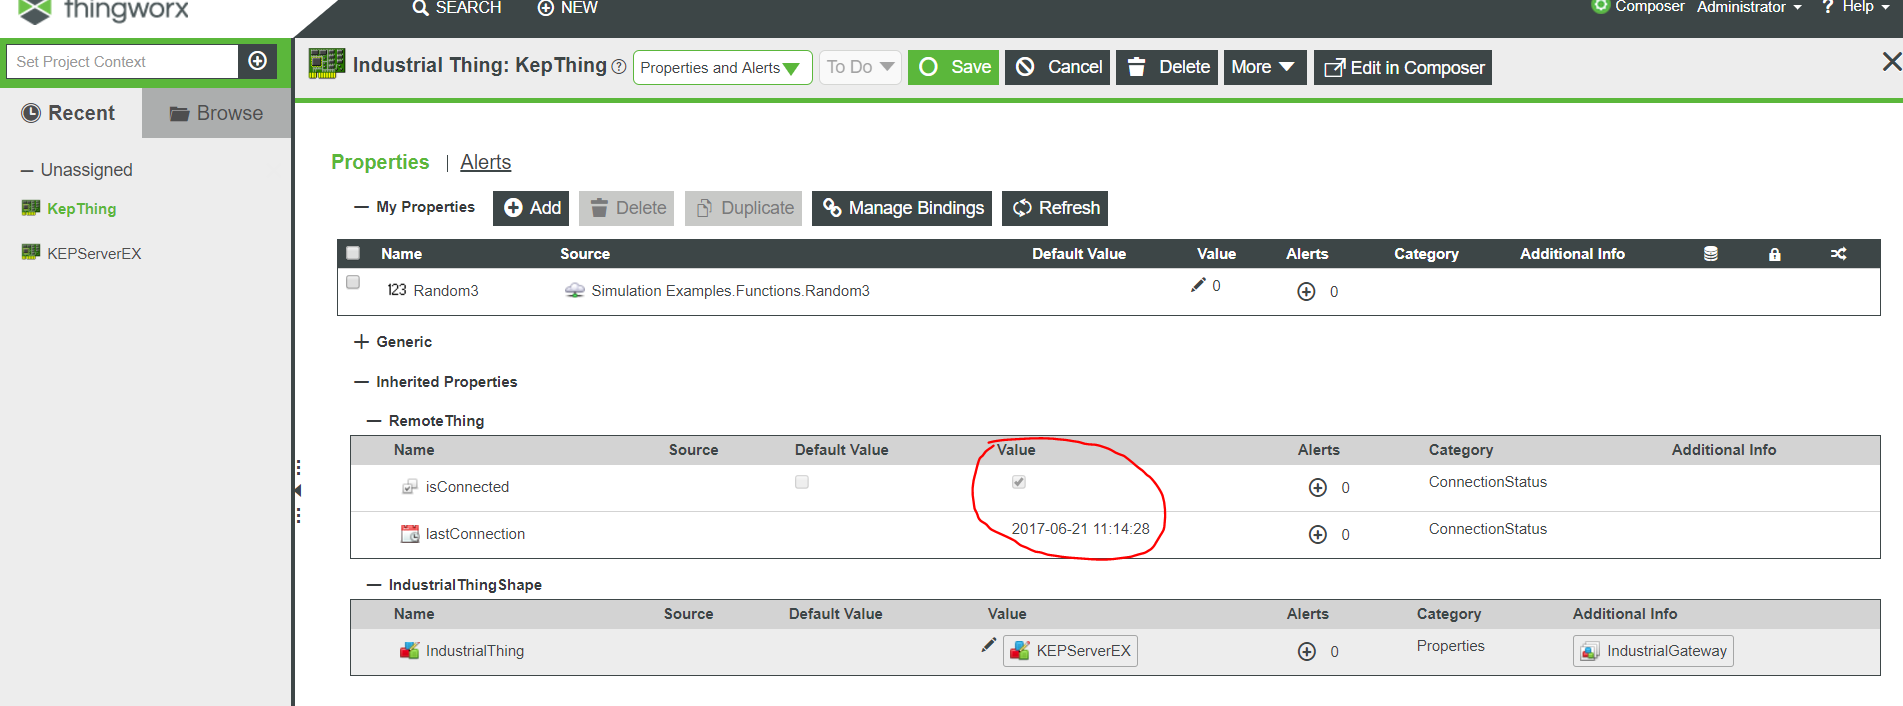Screen dimensions: 1903x706
Task: Toggle select-all checkbox in properties header
Action: (x=353, y=253)
